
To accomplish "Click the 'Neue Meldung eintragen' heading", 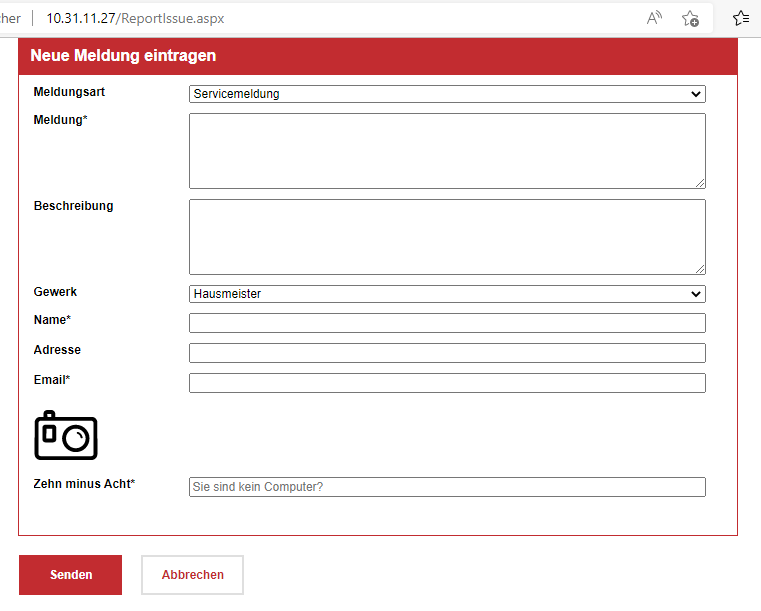I will coord(123,55).
